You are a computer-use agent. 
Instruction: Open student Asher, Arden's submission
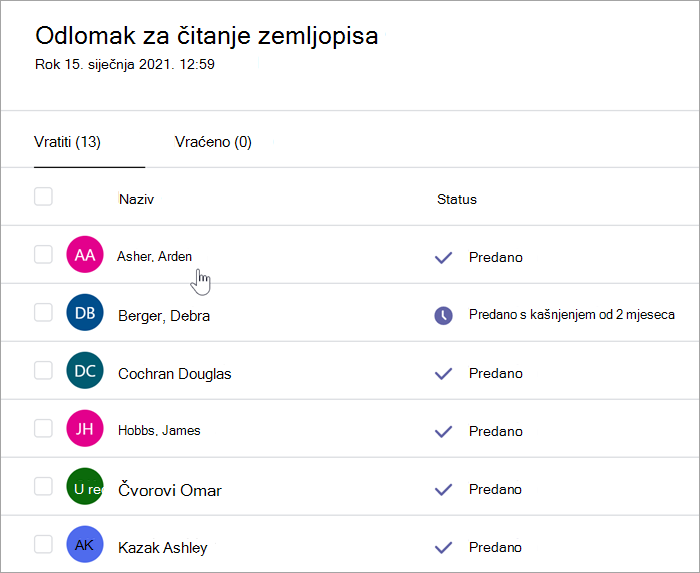[154, 257]
